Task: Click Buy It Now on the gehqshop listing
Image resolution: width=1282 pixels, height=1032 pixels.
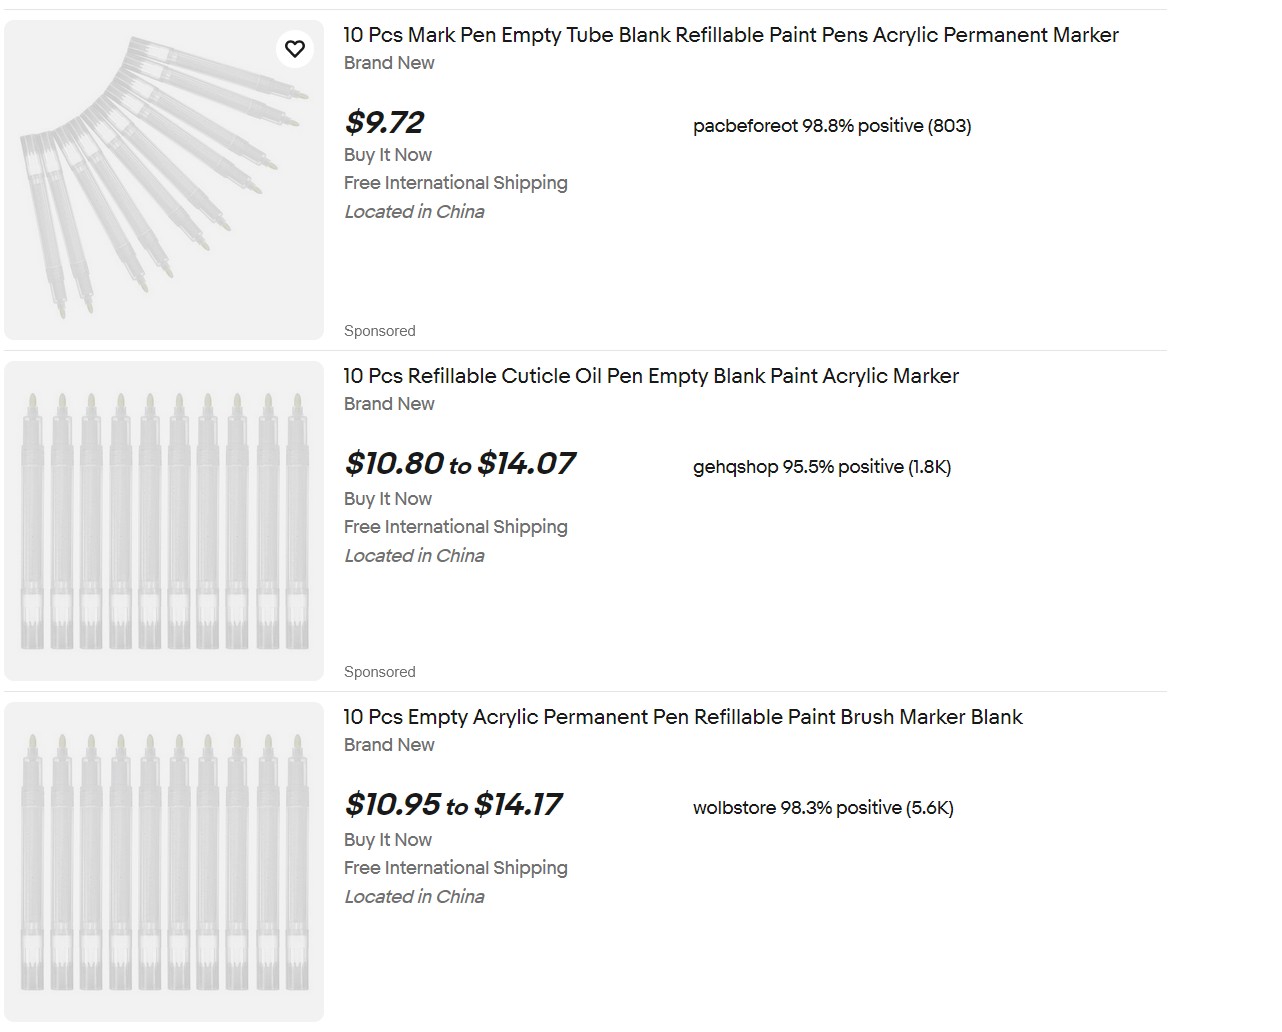Action: (387, 499)
